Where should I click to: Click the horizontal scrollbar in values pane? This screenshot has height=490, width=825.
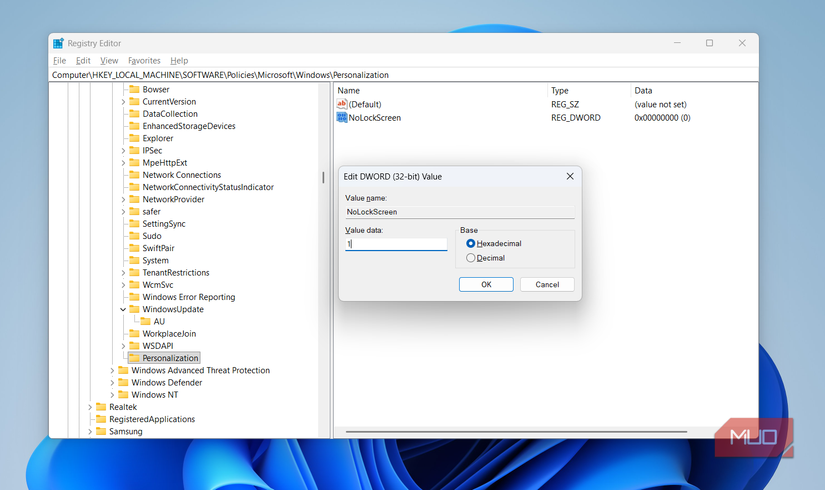(x=516, y=432)
